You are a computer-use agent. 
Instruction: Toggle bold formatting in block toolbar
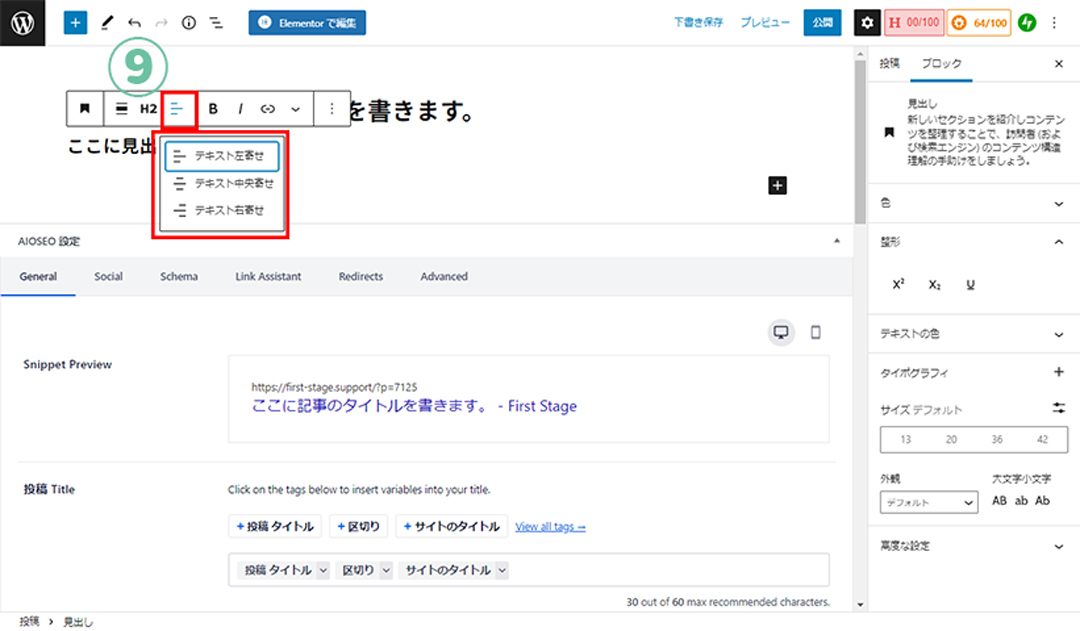[x=213, y=109]
